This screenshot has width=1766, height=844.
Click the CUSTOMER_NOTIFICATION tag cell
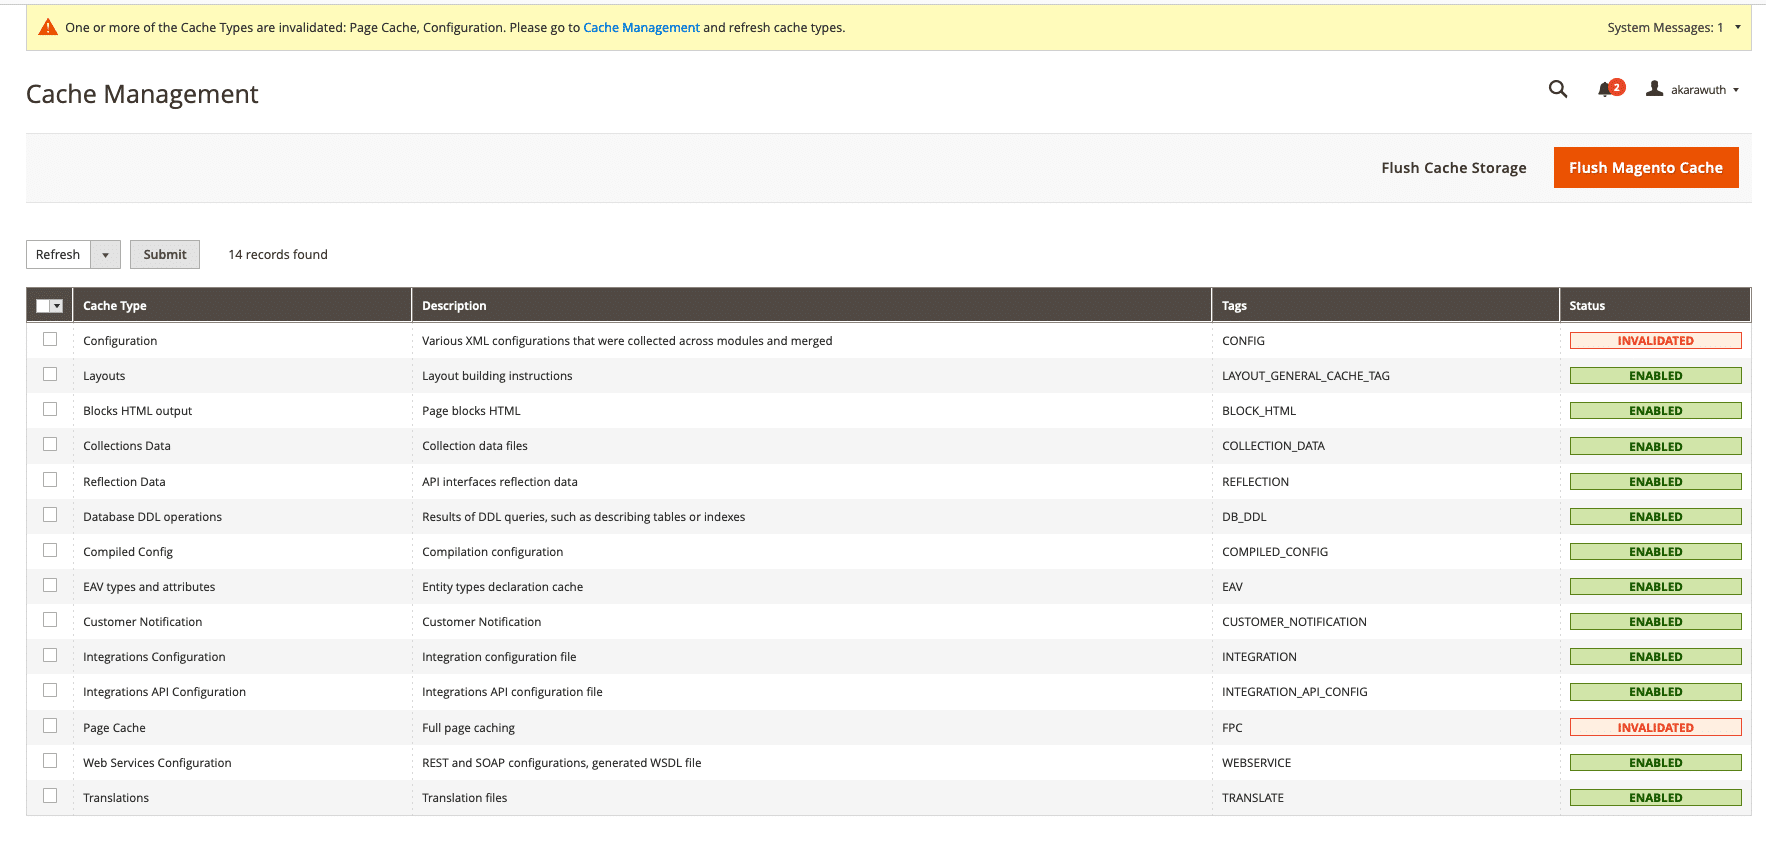[x=1294, y=622]
